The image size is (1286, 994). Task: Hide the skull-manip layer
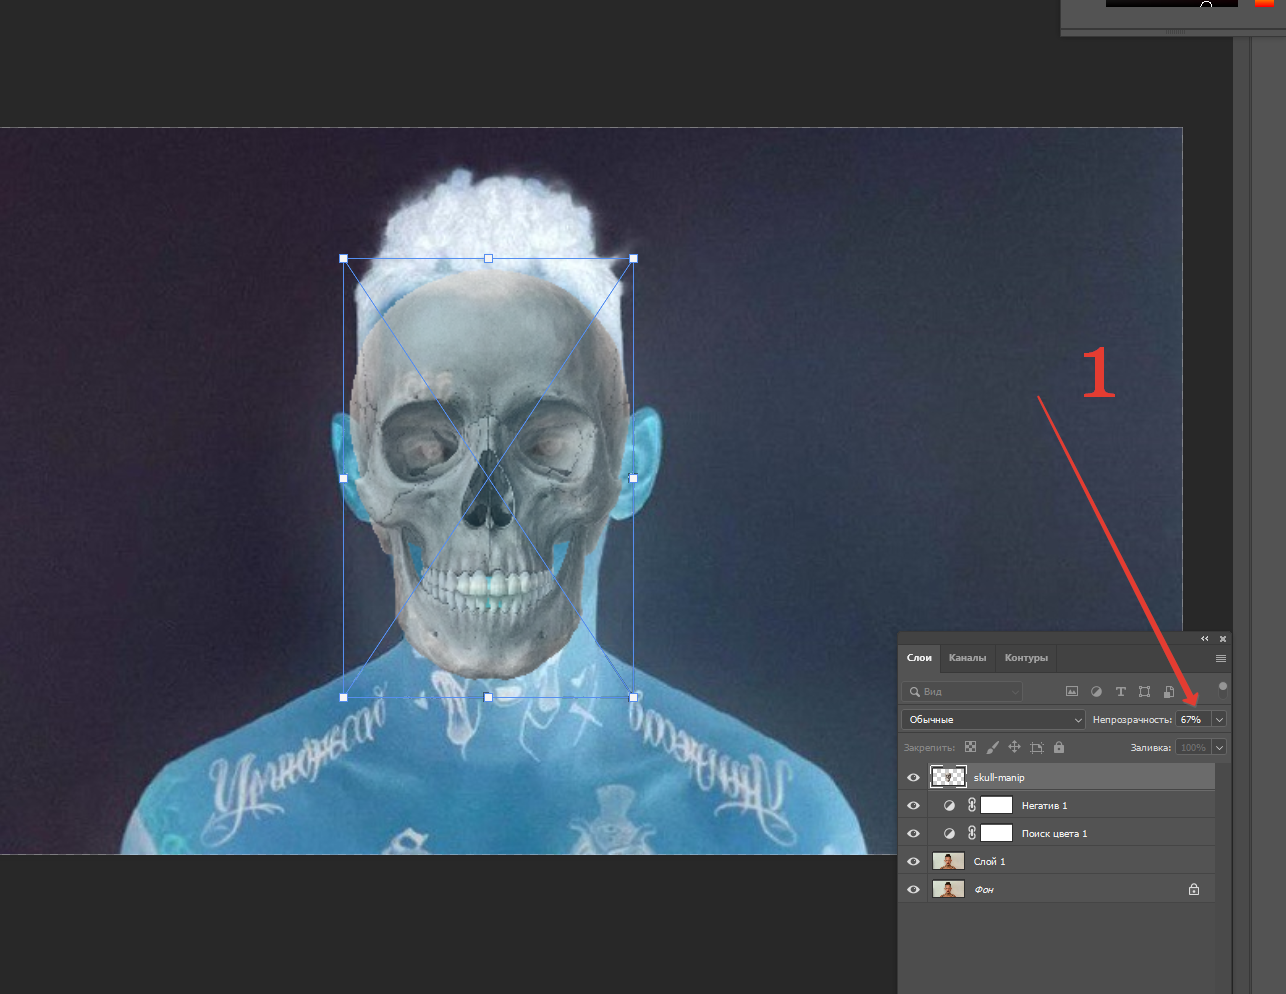pyautogui.click(x=913, y=777)
